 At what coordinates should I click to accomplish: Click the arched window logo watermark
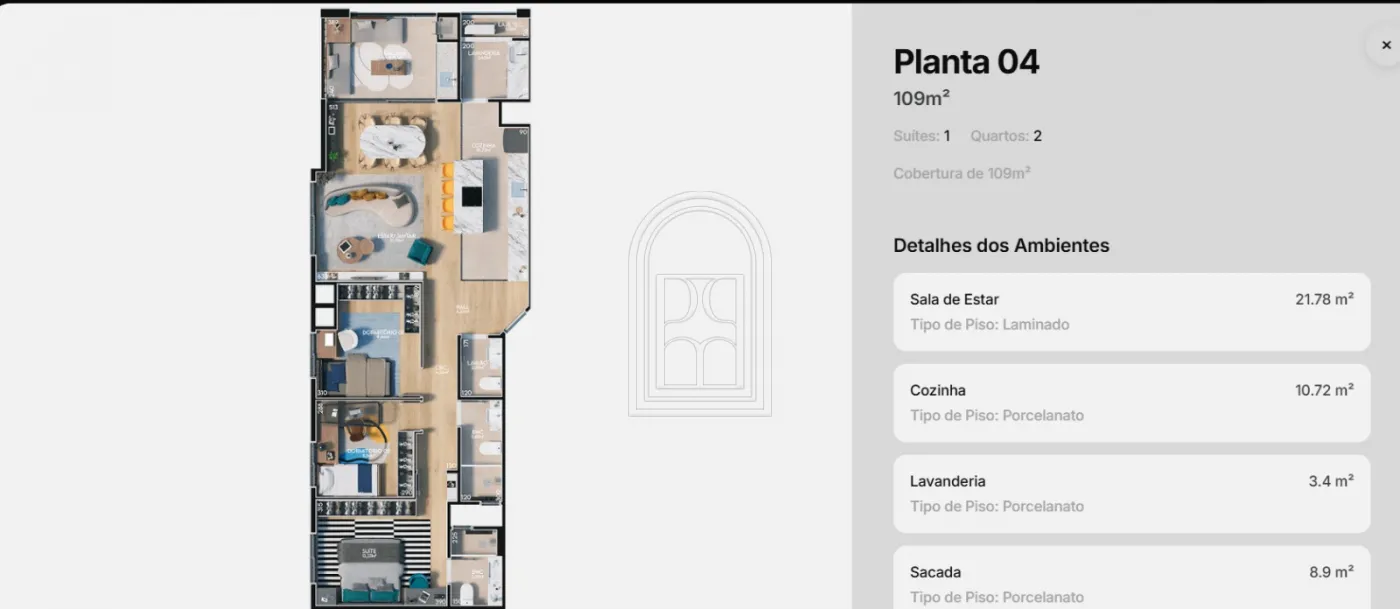[700, 305]
